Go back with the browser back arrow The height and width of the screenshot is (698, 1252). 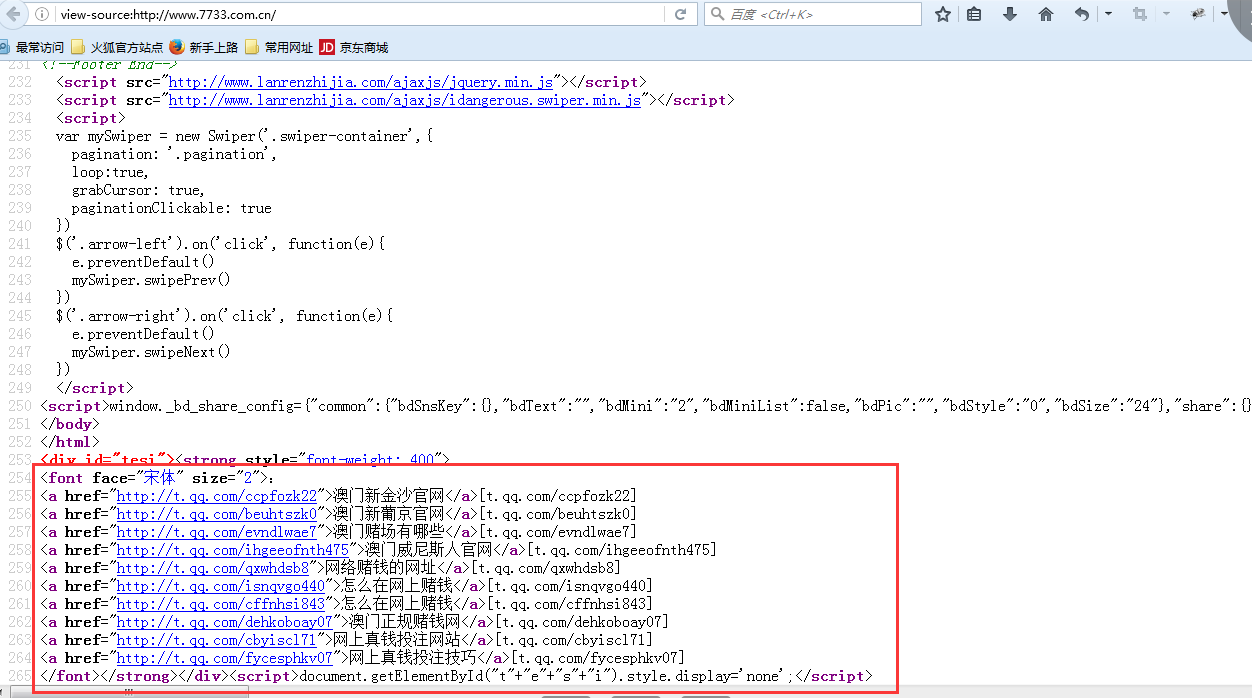coord(14,14)
